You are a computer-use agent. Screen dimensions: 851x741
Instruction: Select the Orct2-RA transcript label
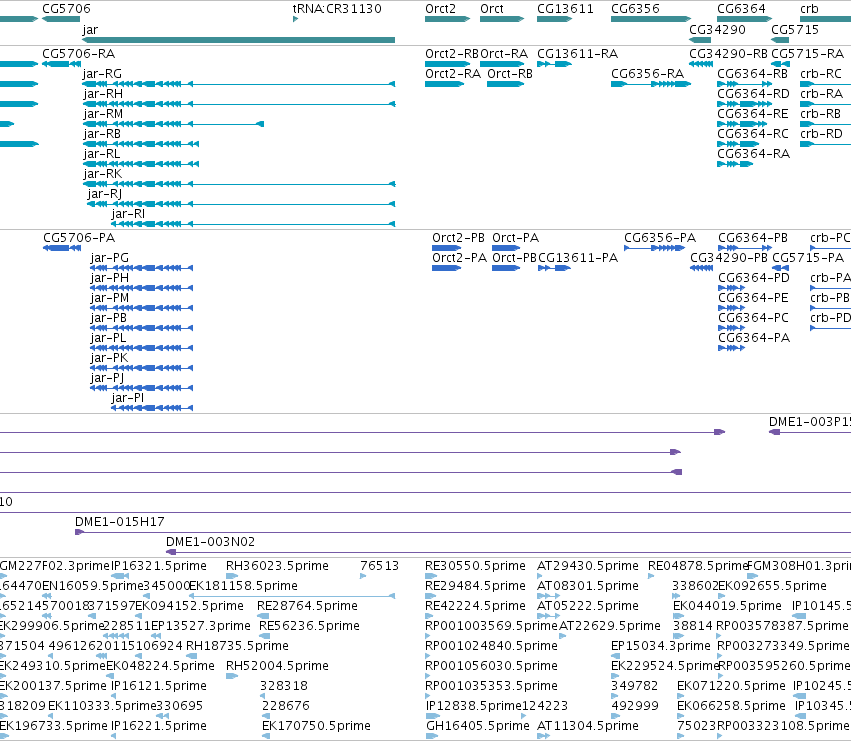tap(453, 74)
